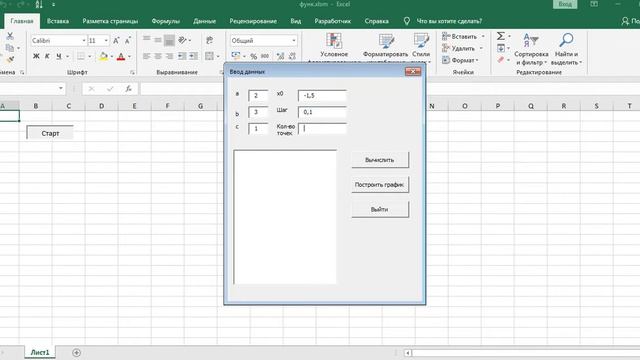Open the font size 11 dropdown

coord(106,40)
